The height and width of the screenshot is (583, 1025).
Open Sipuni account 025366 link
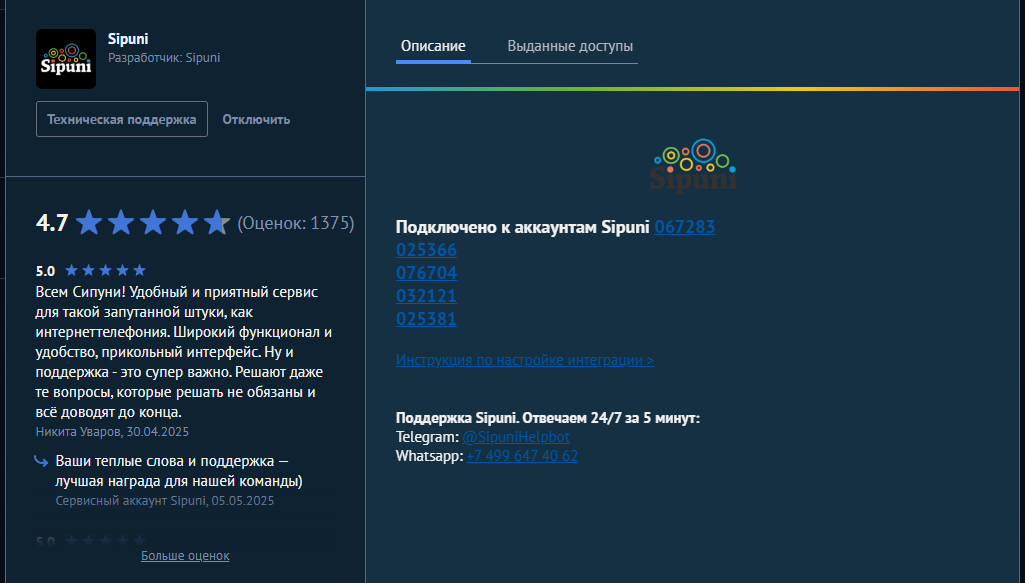tap(426, 250)
